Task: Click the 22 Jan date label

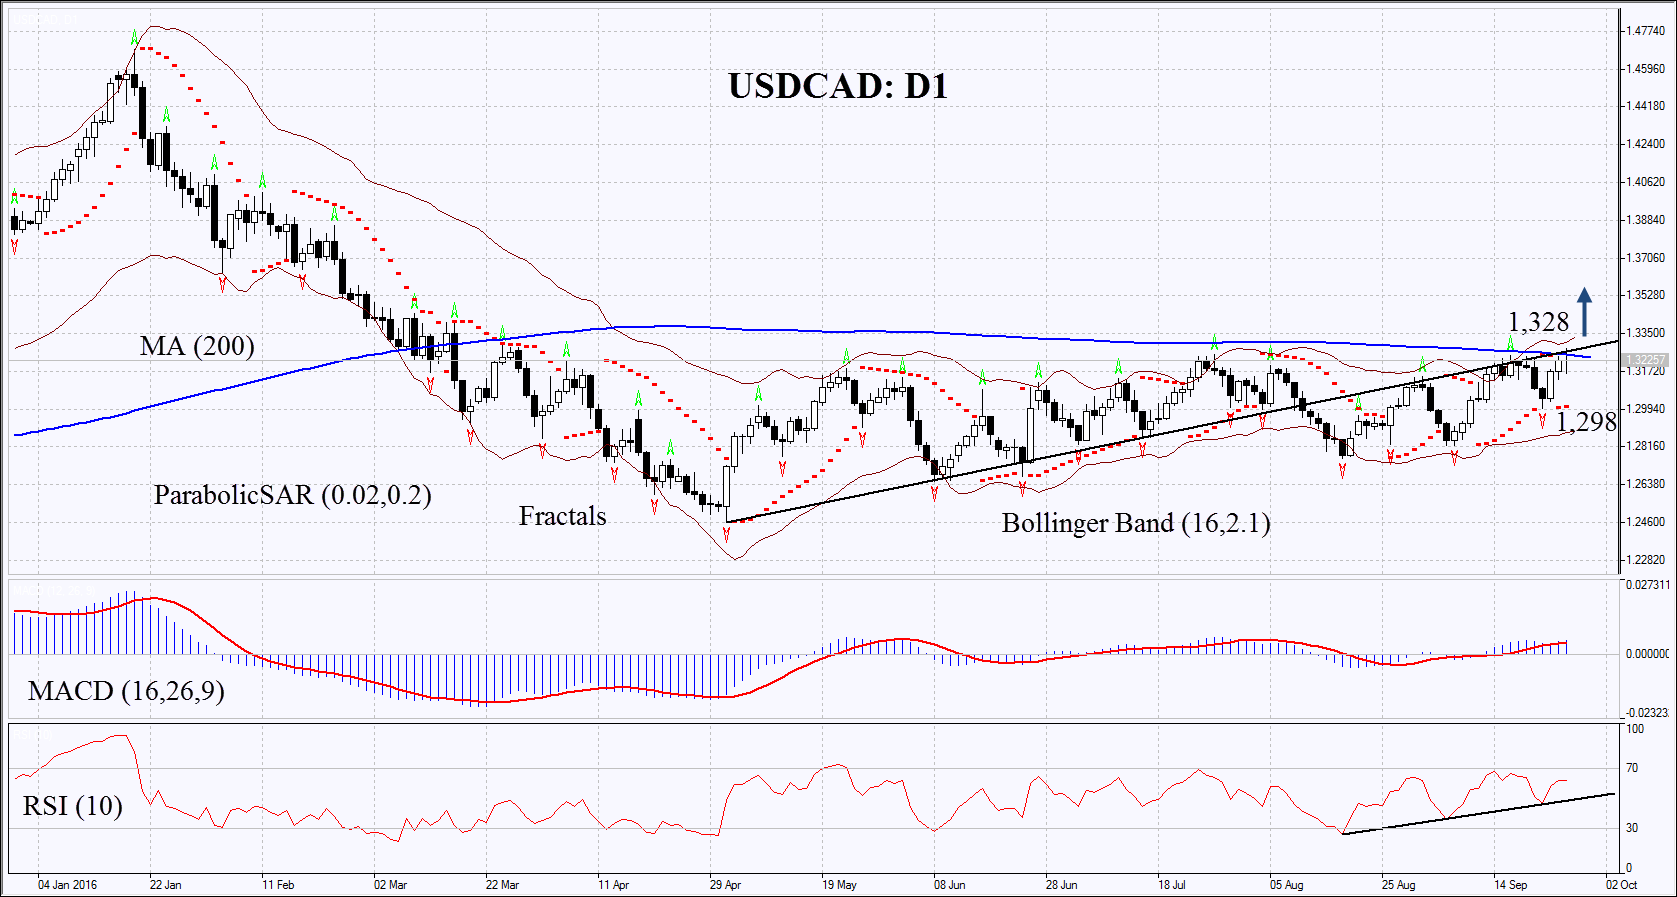Action: [165, 885]
